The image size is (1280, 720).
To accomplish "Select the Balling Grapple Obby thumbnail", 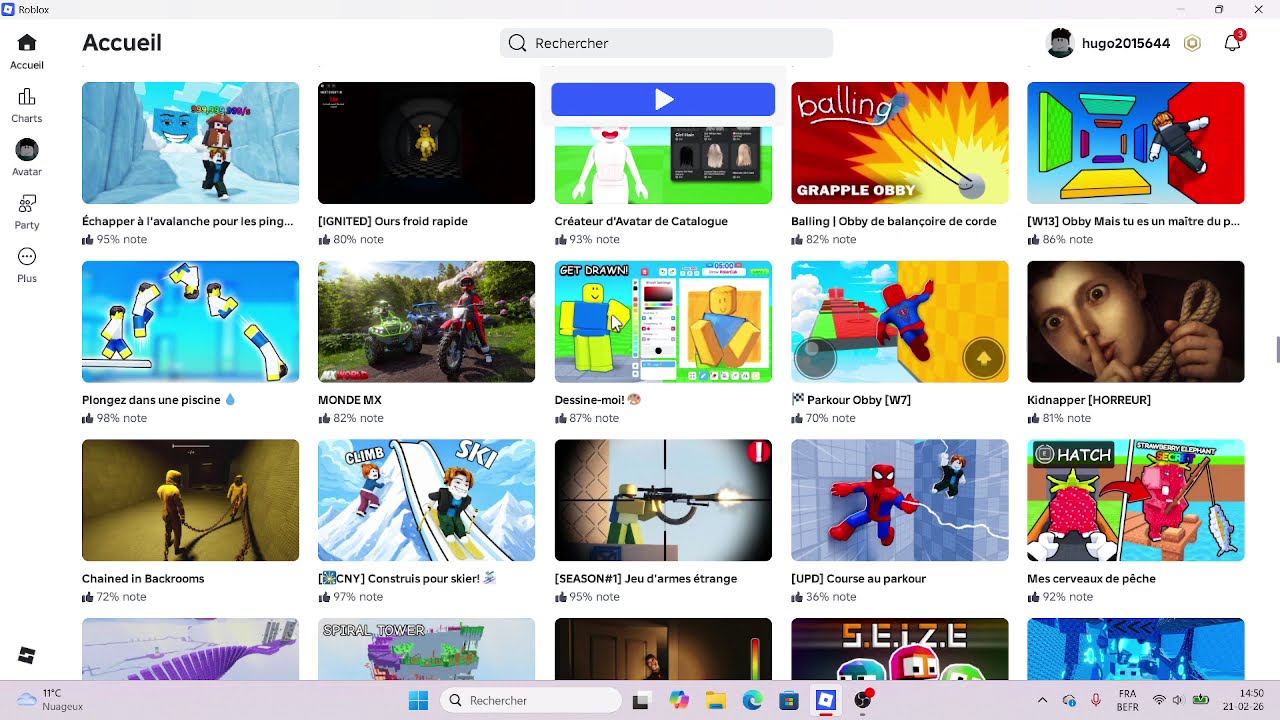I will point(900,143).
